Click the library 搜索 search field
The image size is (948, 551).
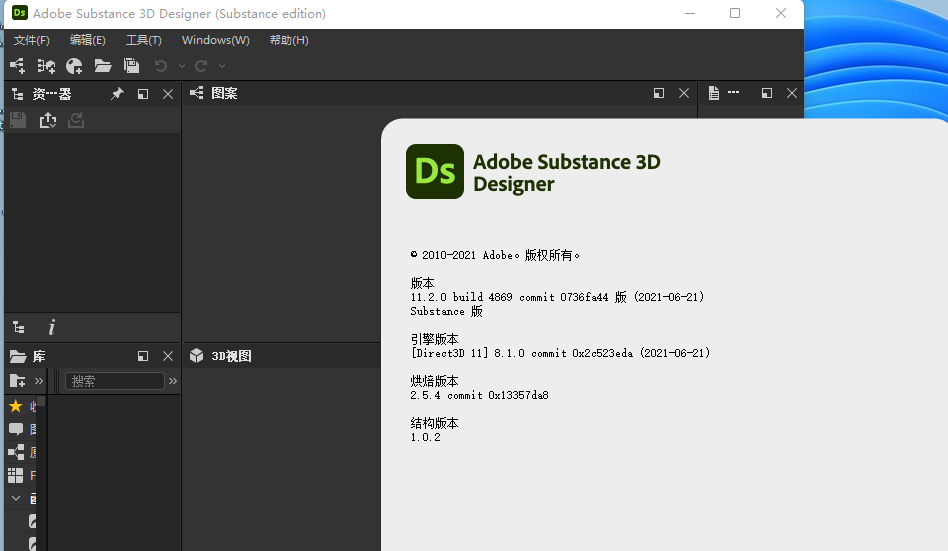point(115,381)
